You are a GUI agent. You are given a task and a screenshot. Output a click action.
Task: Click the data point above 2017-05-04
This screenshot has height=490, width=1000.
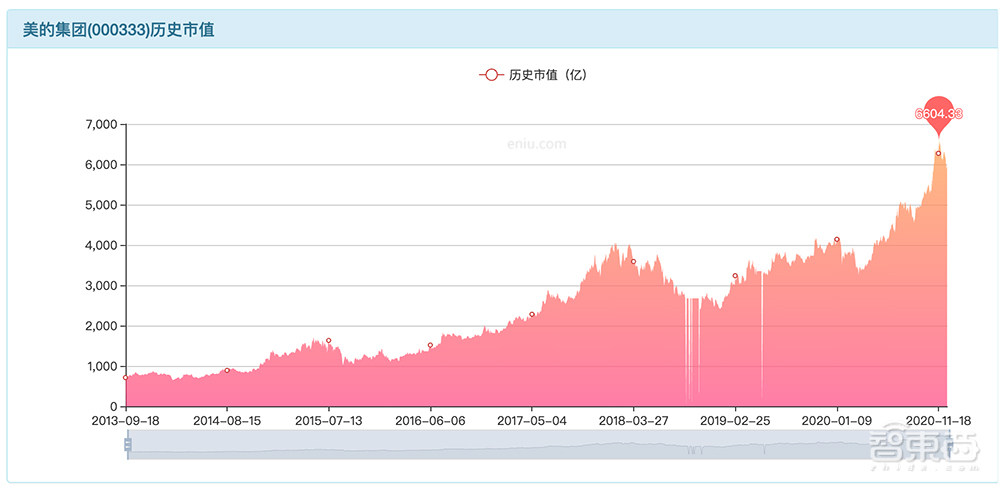point(532,314)
